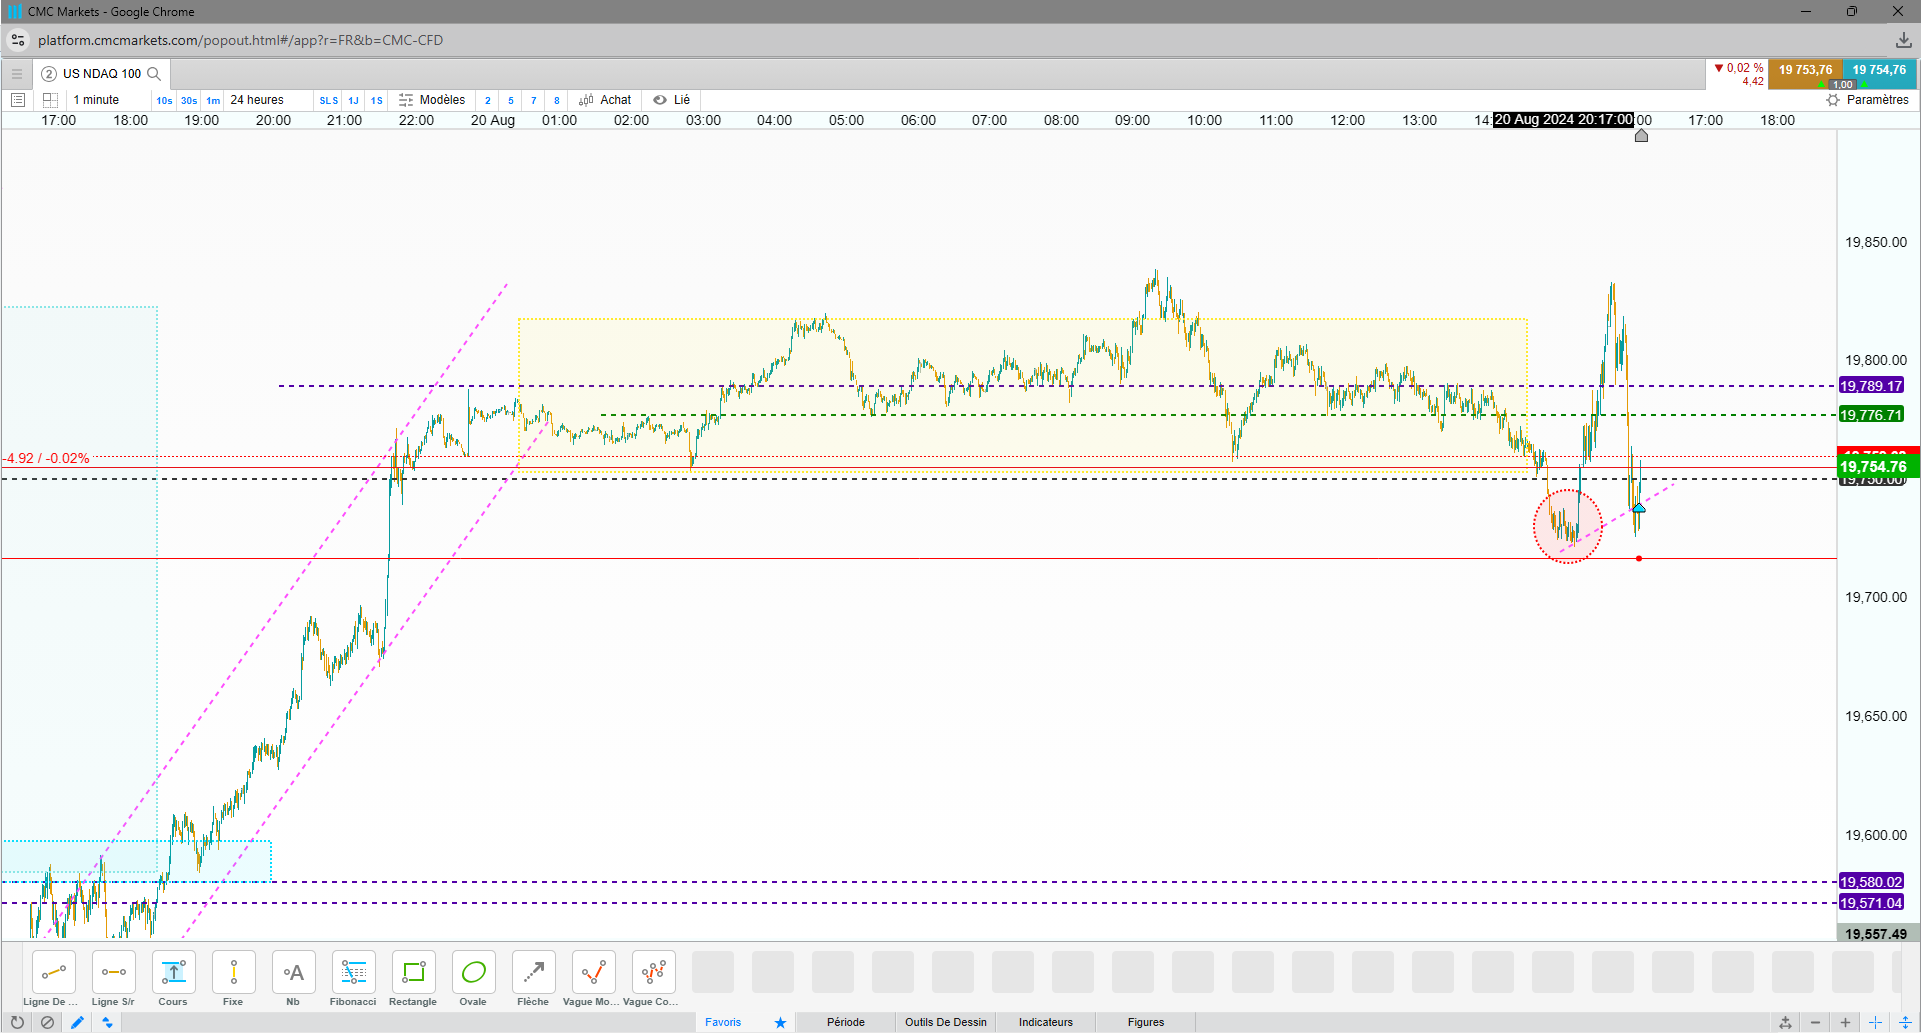The image size is (1921, 1033).
Task: Toggle the Lié linked-chart eye
Action: click(x=672, y=100)
